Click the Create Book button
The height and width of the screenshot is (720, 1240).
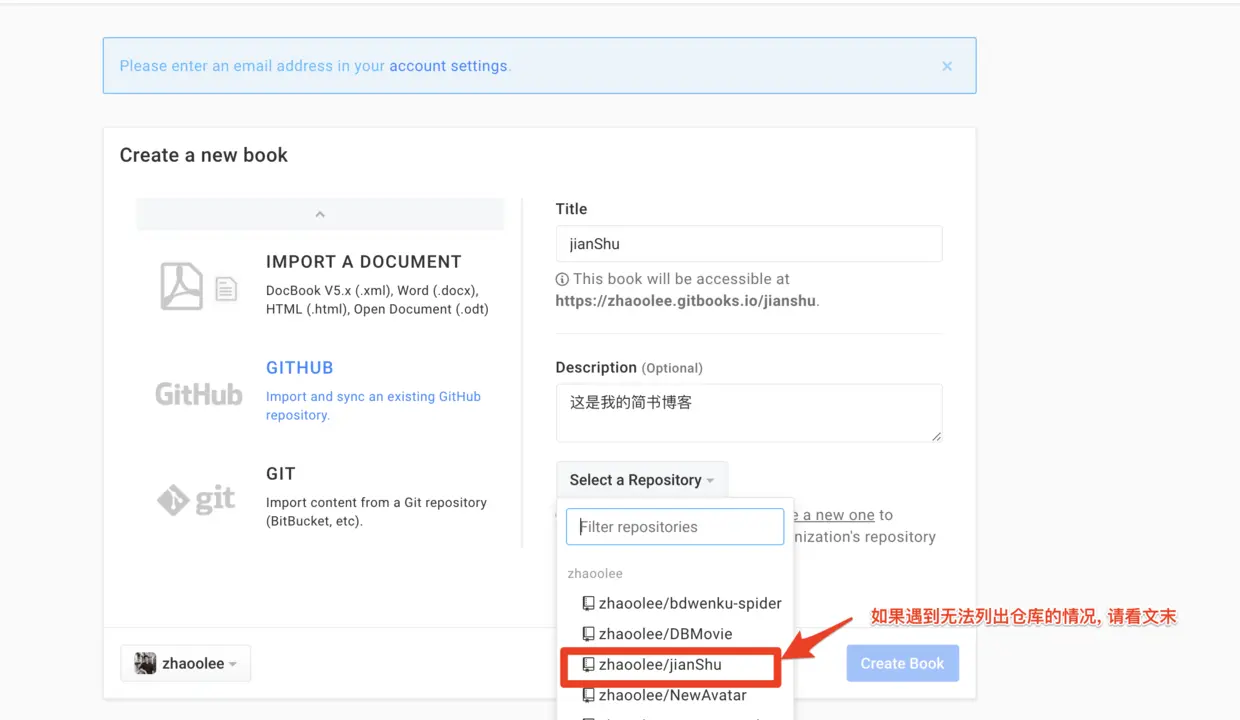[x=902, y=664]
